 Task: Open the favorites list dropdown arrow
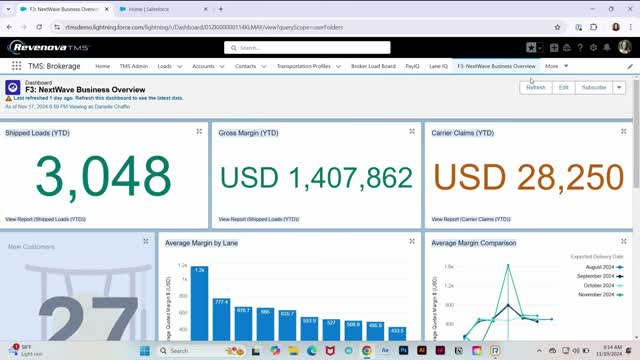[x=540, y=48]
